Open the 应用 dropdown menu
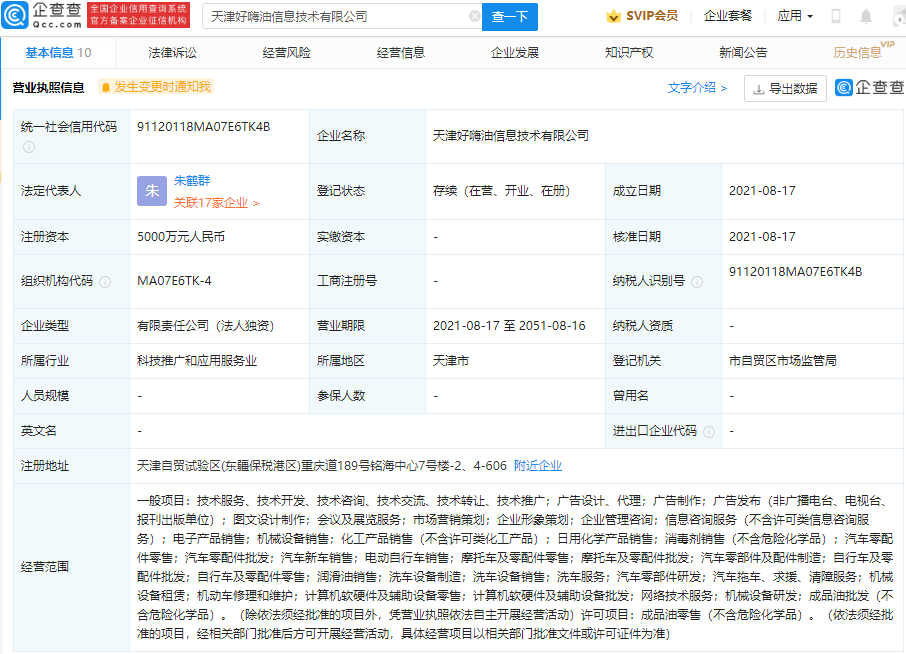906x654 pixels. (x=795, y=16)
